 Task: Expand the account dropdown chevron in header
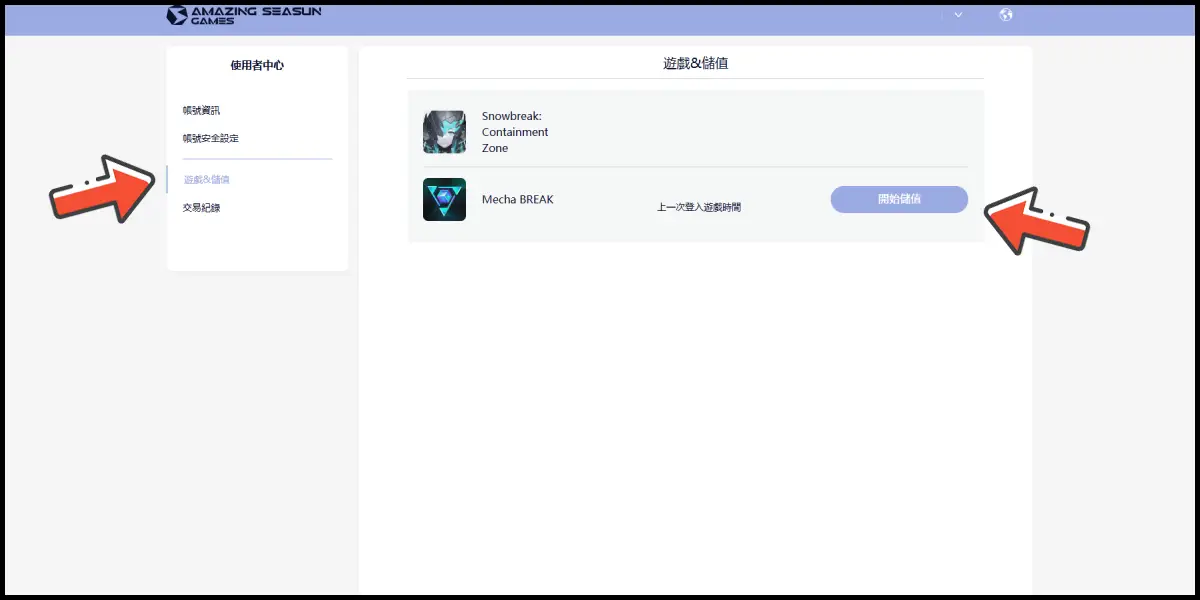[x=958, y=15]
